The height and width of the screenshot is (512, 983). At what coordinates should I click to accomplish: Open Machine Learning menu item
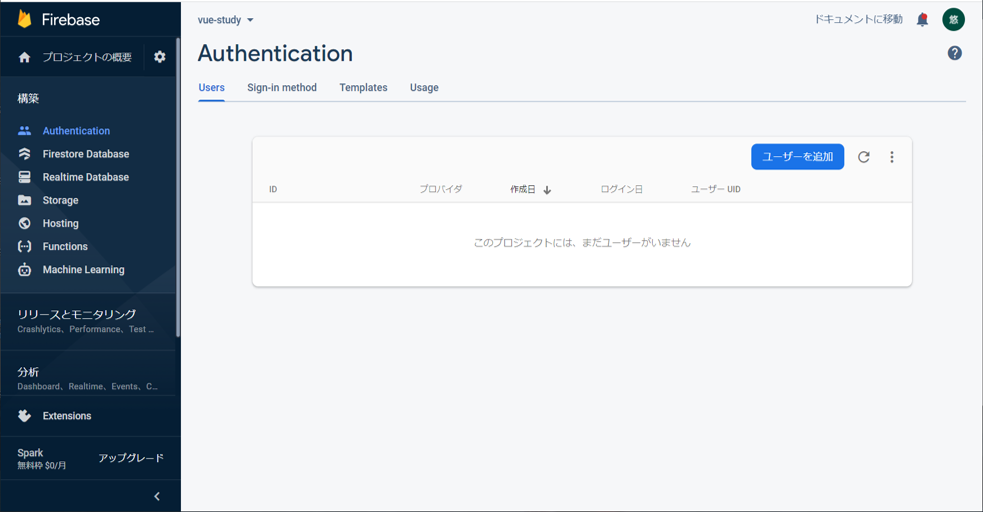pyautogui.click(x=83, y=270)
